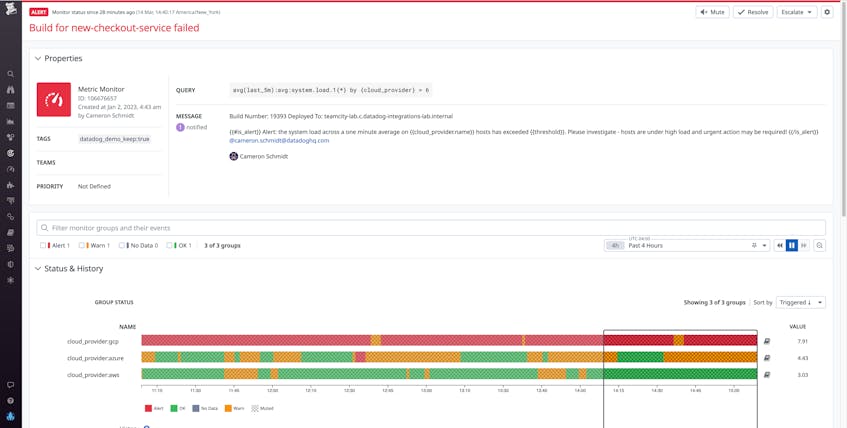Open the gauge metrics sidebar icon

click(x=10, y=169)
